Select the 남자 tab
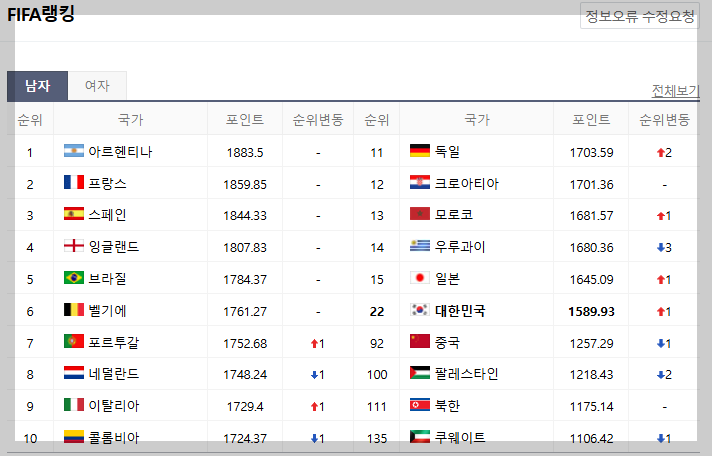The height and width of the screenshot is (456, 712). point(37,86)
